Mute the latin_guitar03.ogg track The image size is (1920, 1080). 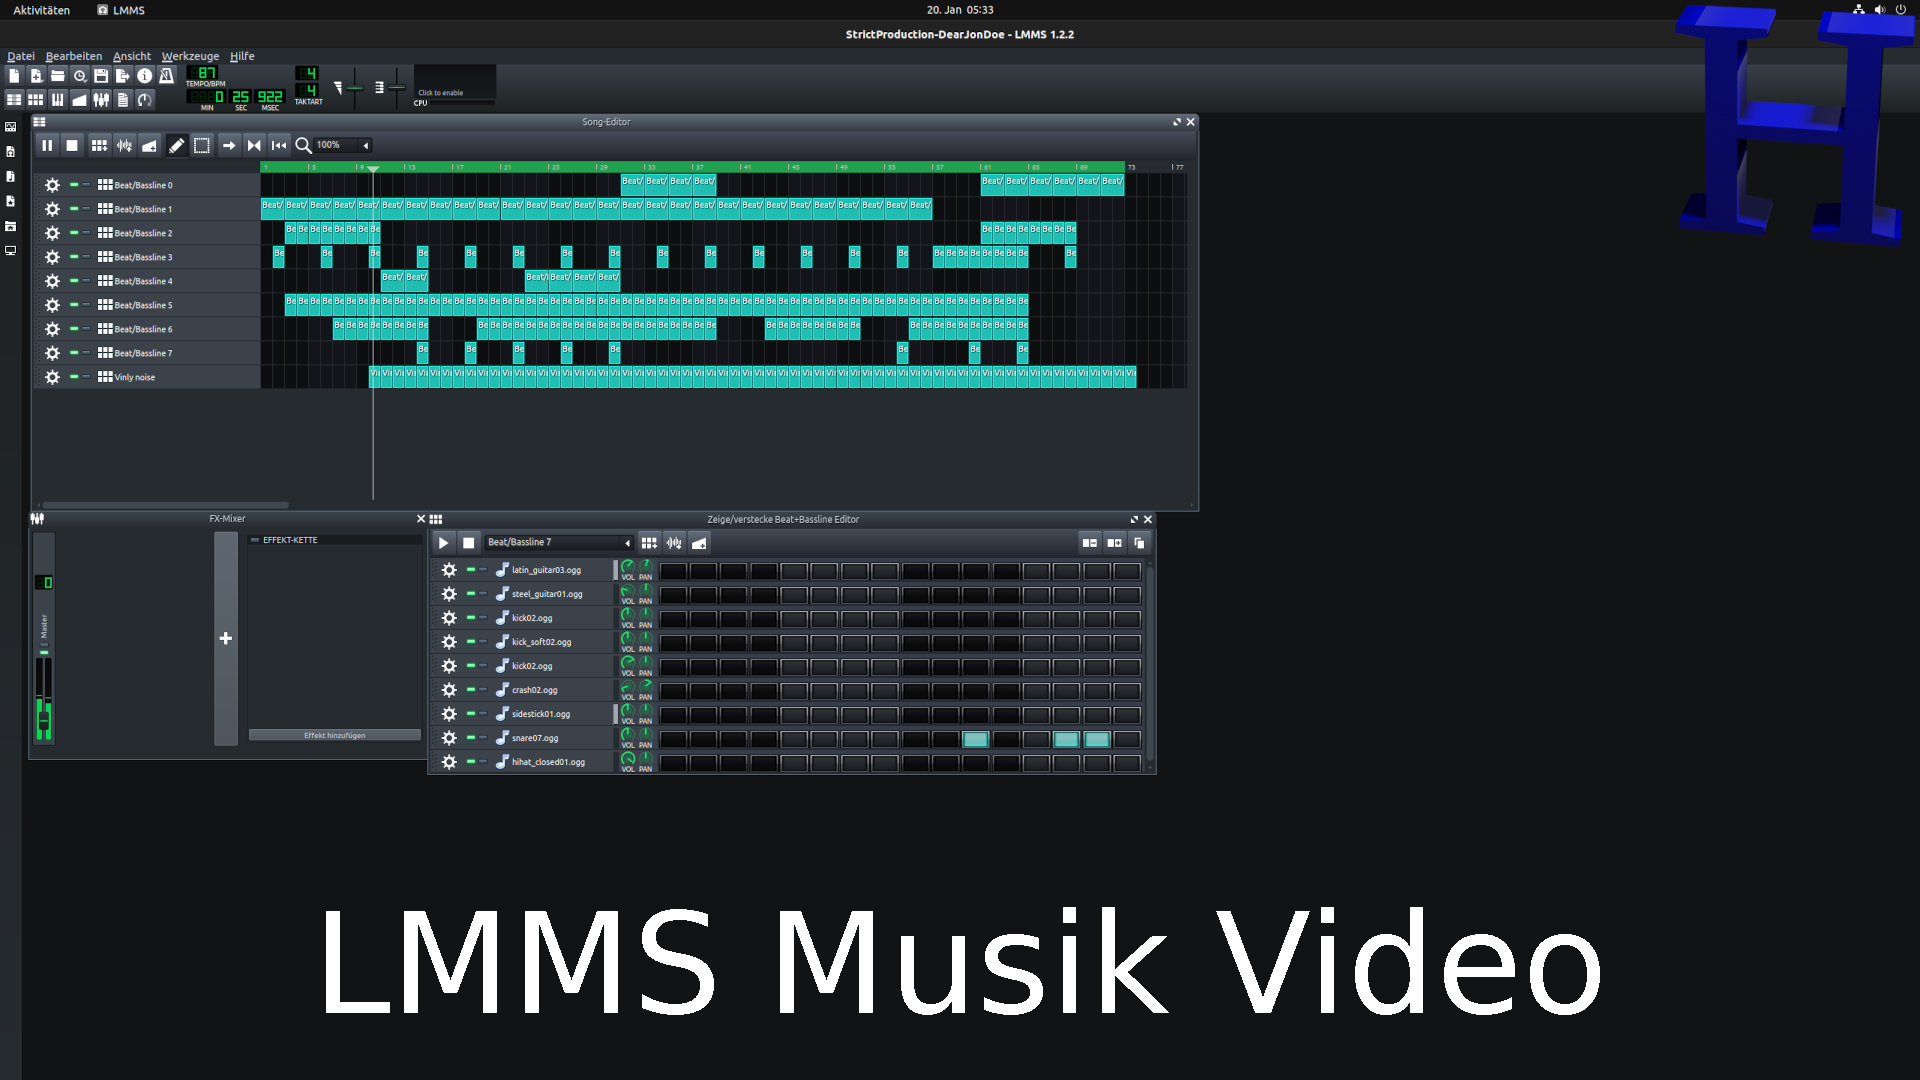pos(471,569)
